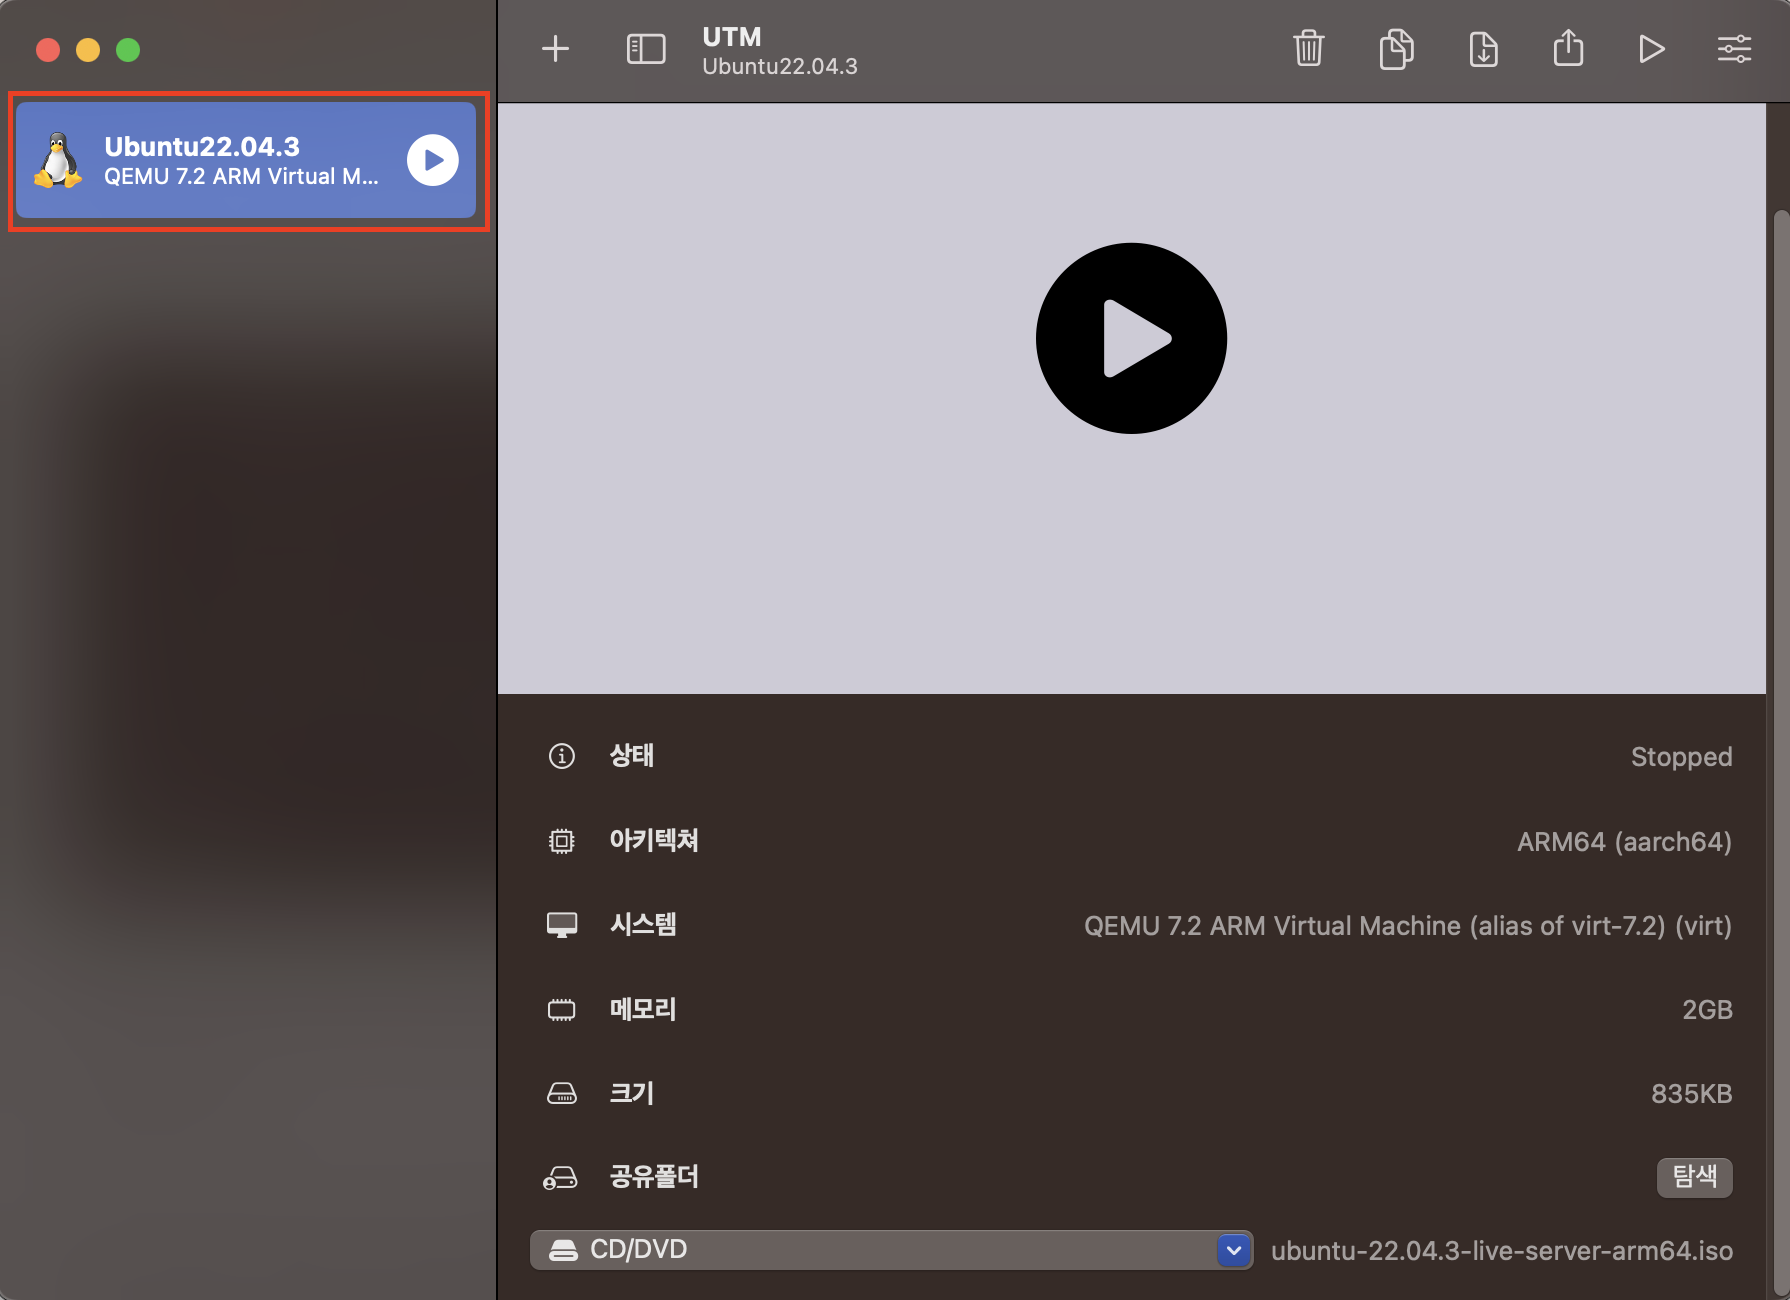The width and height of the screenshot is (1790, 1300).
Task: Click the ARM64 (aarch64) architecture value
Action: [x=1625, y=842]
